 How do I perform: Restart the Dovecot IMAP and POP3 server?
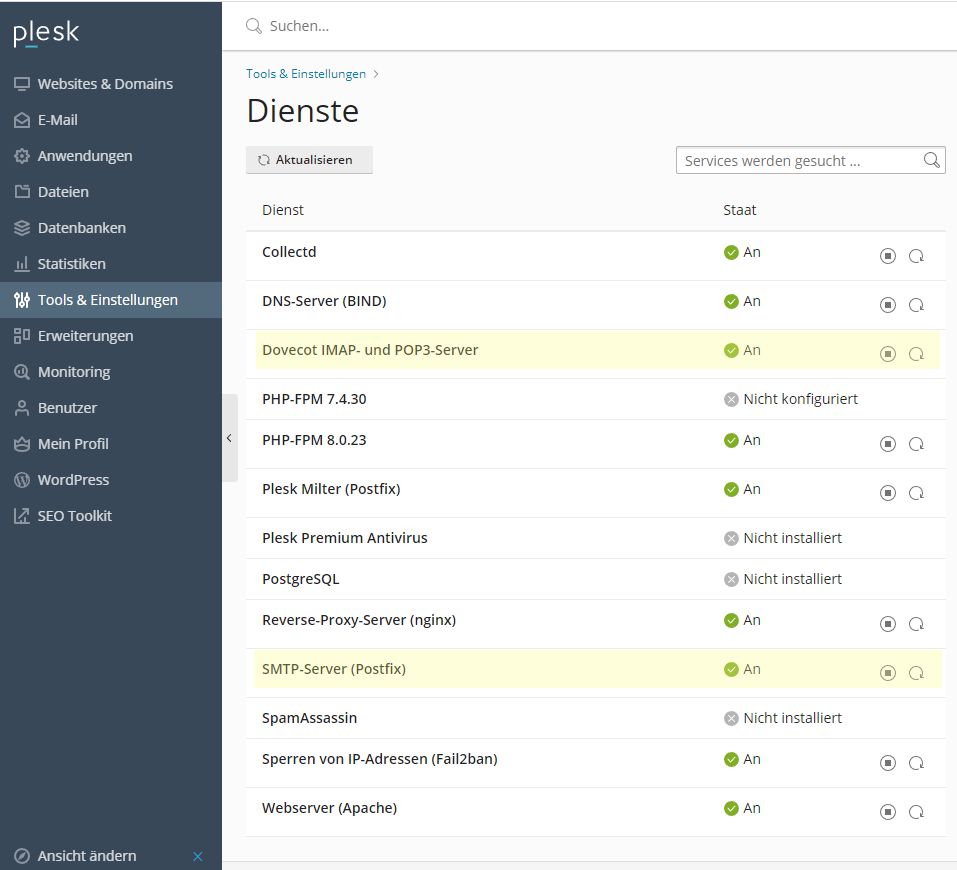pyautogui.click(x=916, y=354)
